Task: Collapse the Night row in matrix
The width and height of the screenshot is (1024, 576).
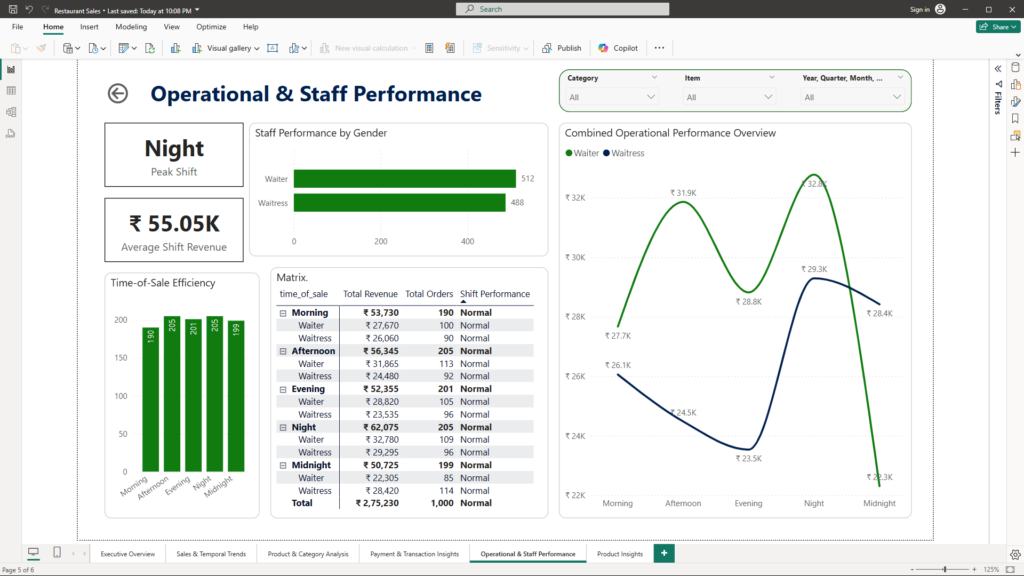Action: coord(283,427)
